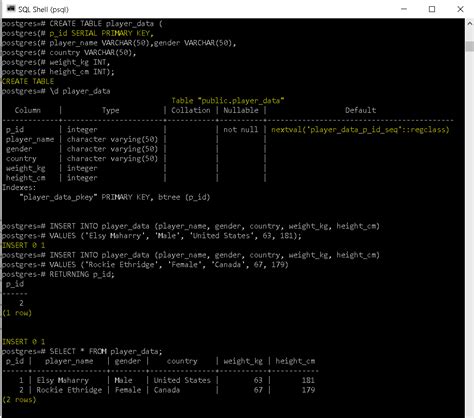
Task: Click the VALUES line containing 'Elsy Maharry'
Action: (x=176, y=236)
